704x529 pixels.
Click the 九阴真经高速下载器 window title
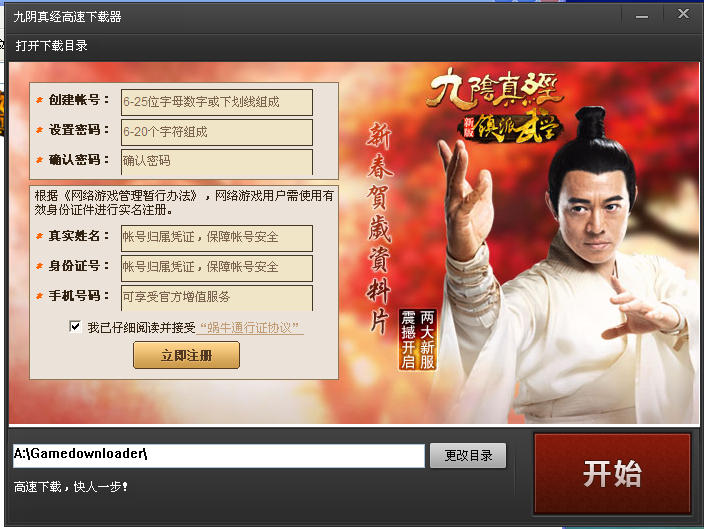[x=67, y=17]
